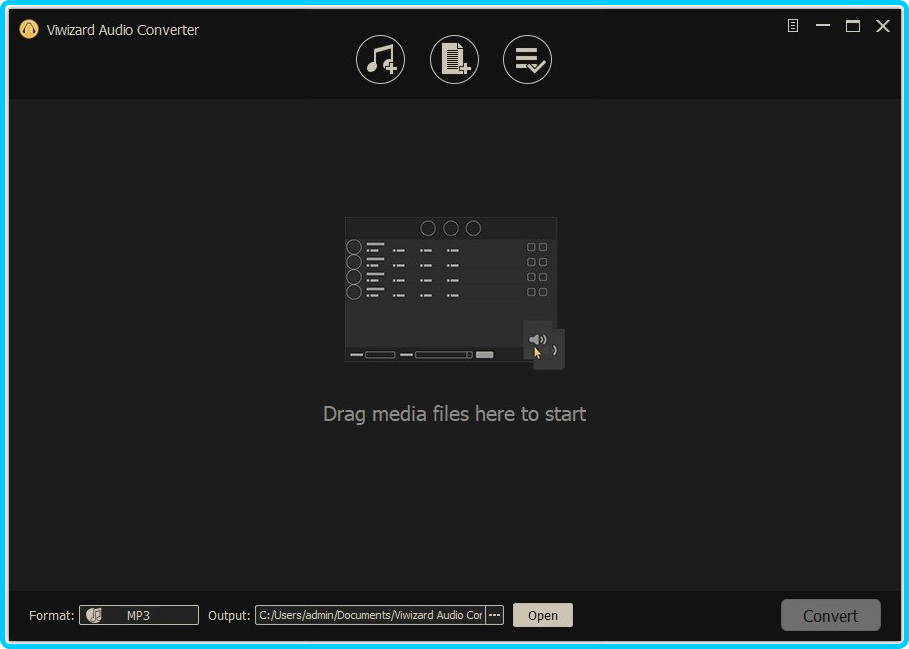Click the Convert button
The width and height of the screenshot is (909, 649).
coord(830,615)
